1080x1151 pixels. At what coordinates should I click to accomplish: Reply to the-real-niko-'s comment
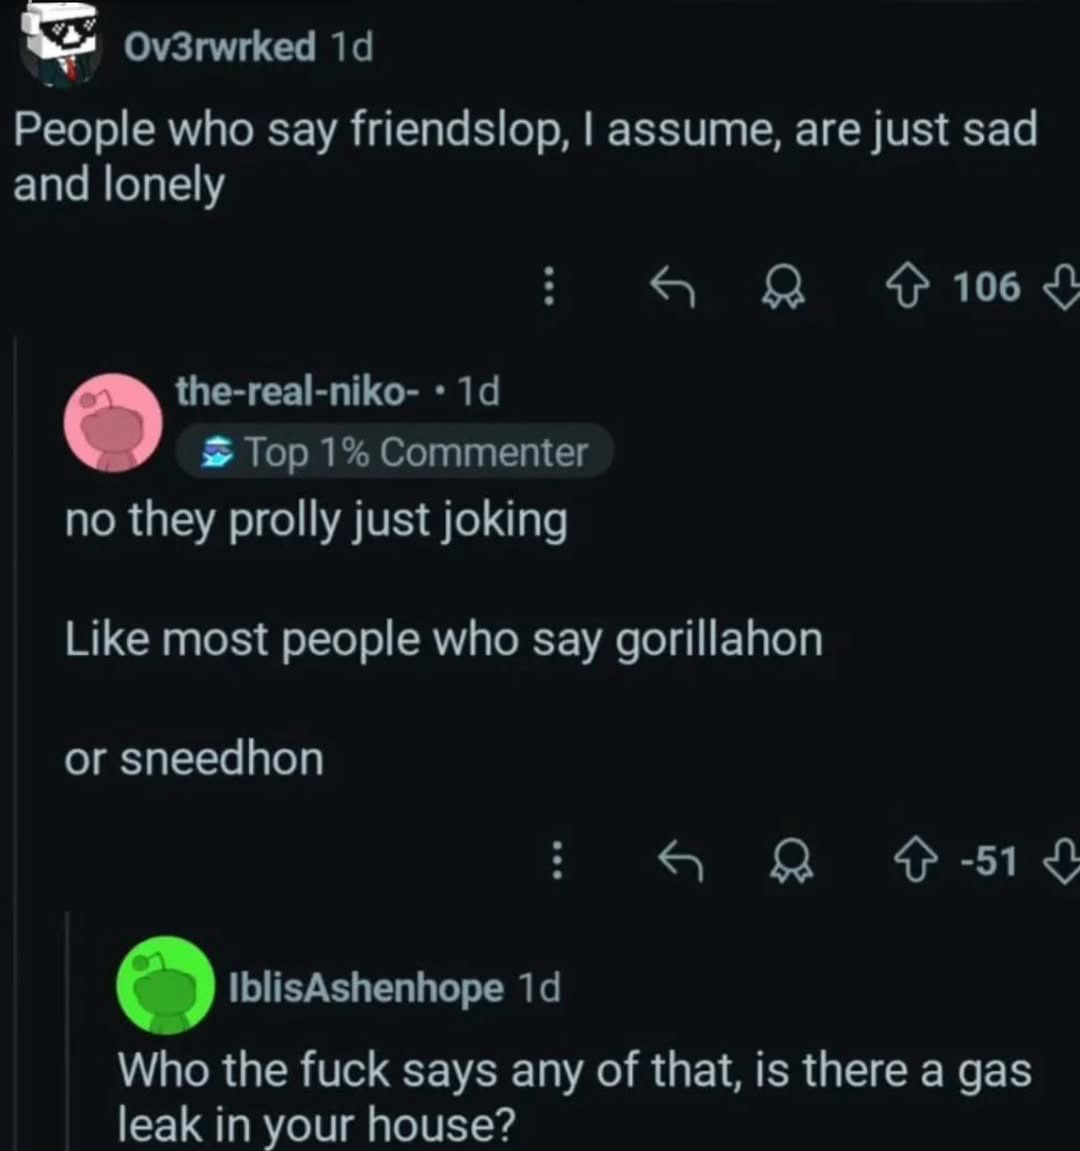[681, 862]
